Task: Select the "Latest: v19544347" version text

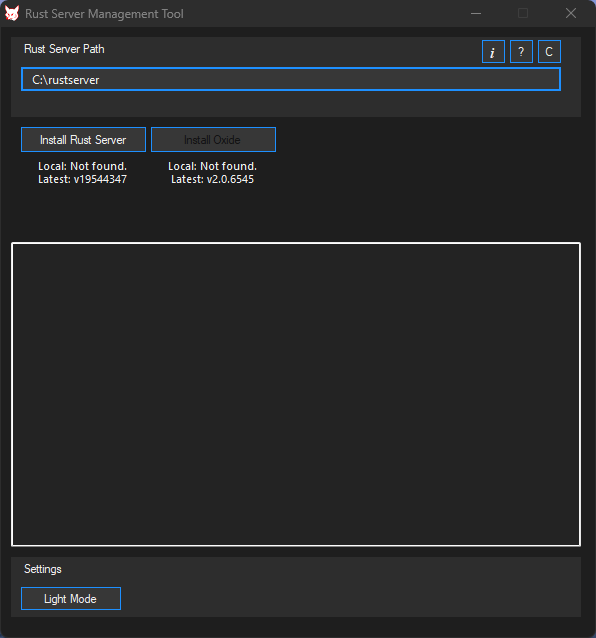Action: tap(83, 179)
